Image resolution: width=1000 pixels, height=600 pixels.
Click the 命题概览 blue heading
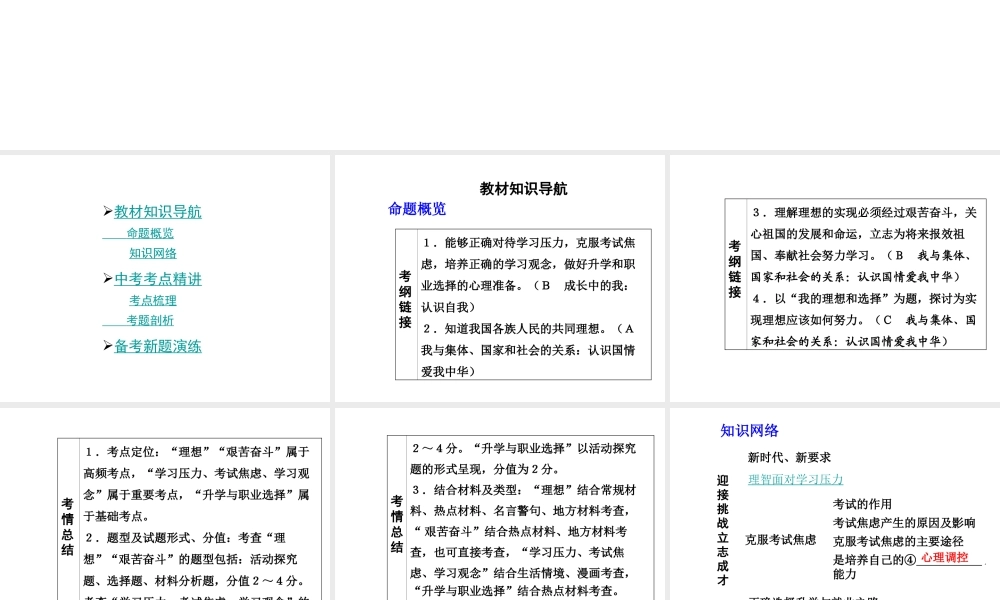click(417, 209)
